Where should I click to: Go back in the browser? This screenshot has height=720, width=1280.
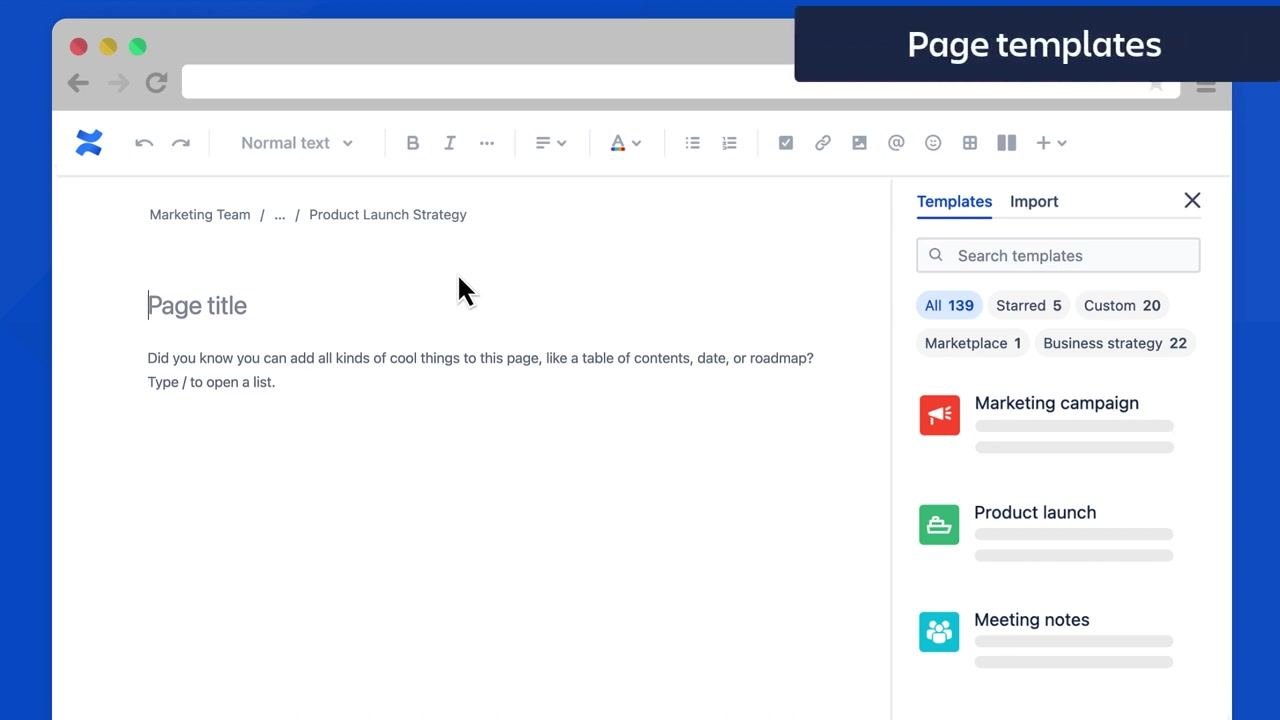[78, 83]
